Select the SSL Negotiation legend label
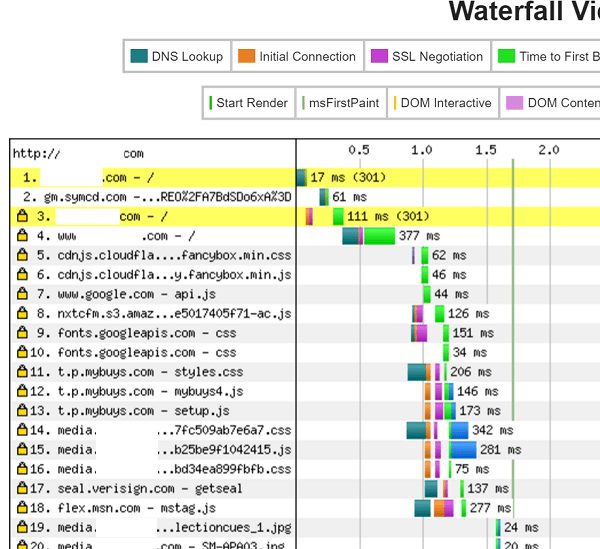Screen dimensions: 600x549 437,56
